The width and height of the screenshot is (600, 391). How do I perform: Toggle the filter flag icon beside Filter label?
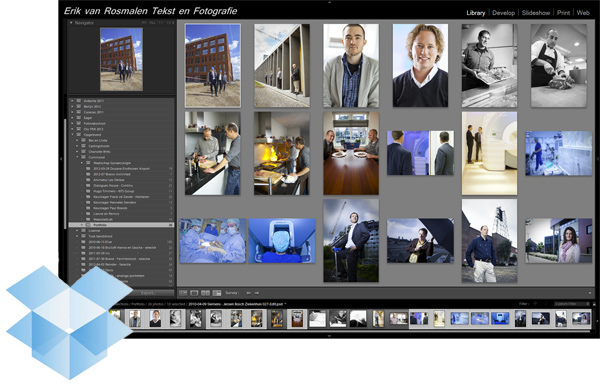(x=535, y=304)
